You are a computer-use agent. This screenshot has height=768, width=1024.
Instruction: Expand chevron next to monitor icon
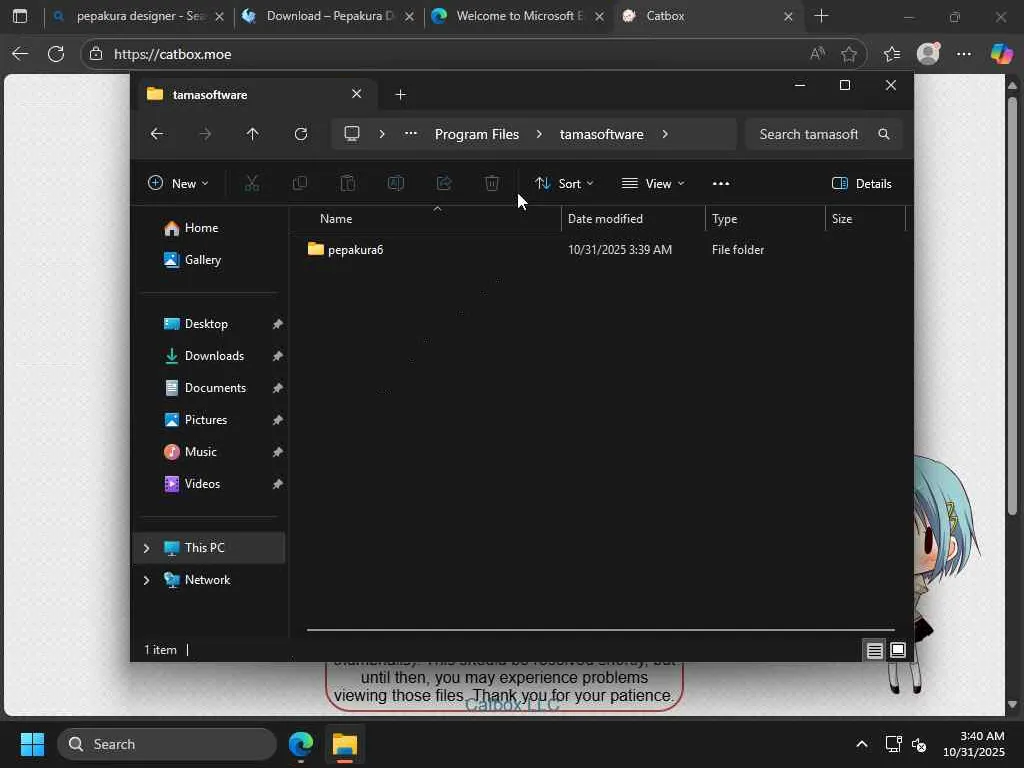pos(382,134)
